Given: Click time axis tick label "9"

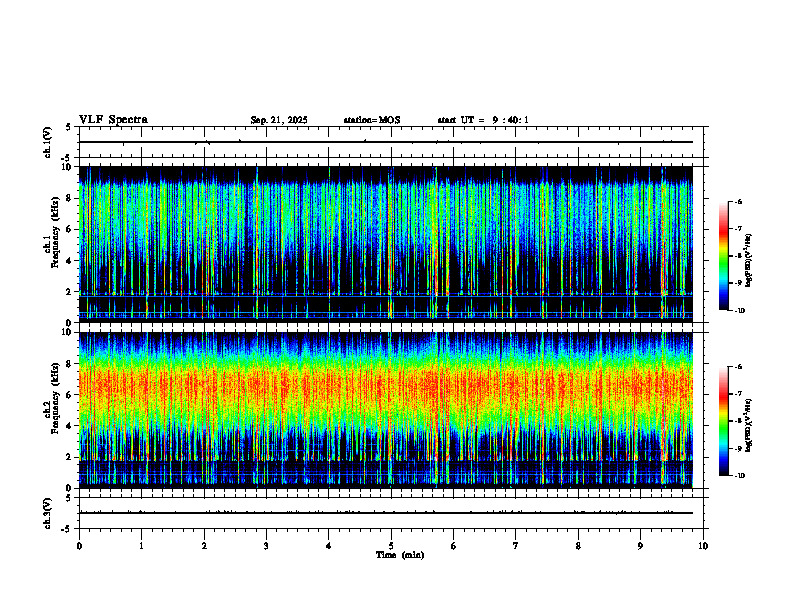Looking at the screenshot, I should coord(640,546).
